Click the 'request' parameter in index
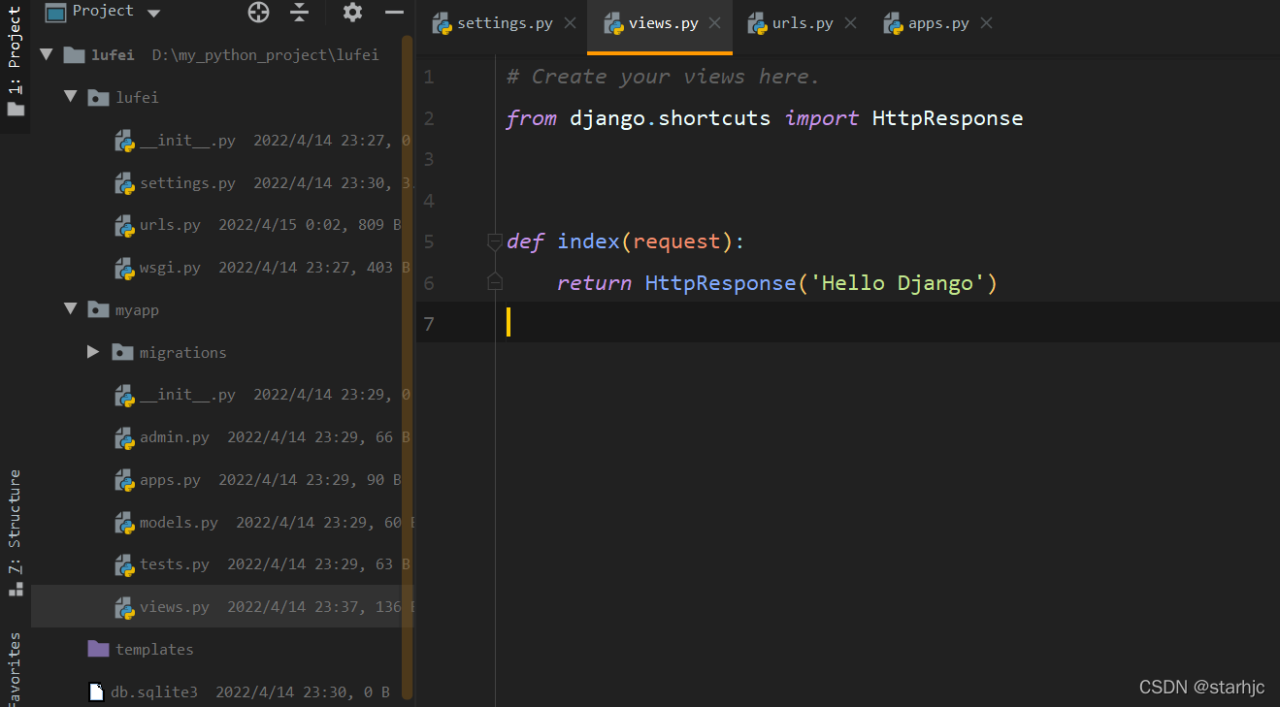The height and width of the screenshot is (707, 1280). click(677, 241)
